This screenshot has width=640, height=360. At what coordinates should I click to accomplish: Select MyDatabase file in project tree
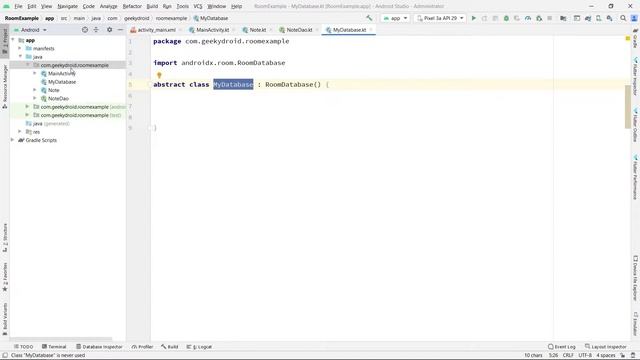pos(62,82)
